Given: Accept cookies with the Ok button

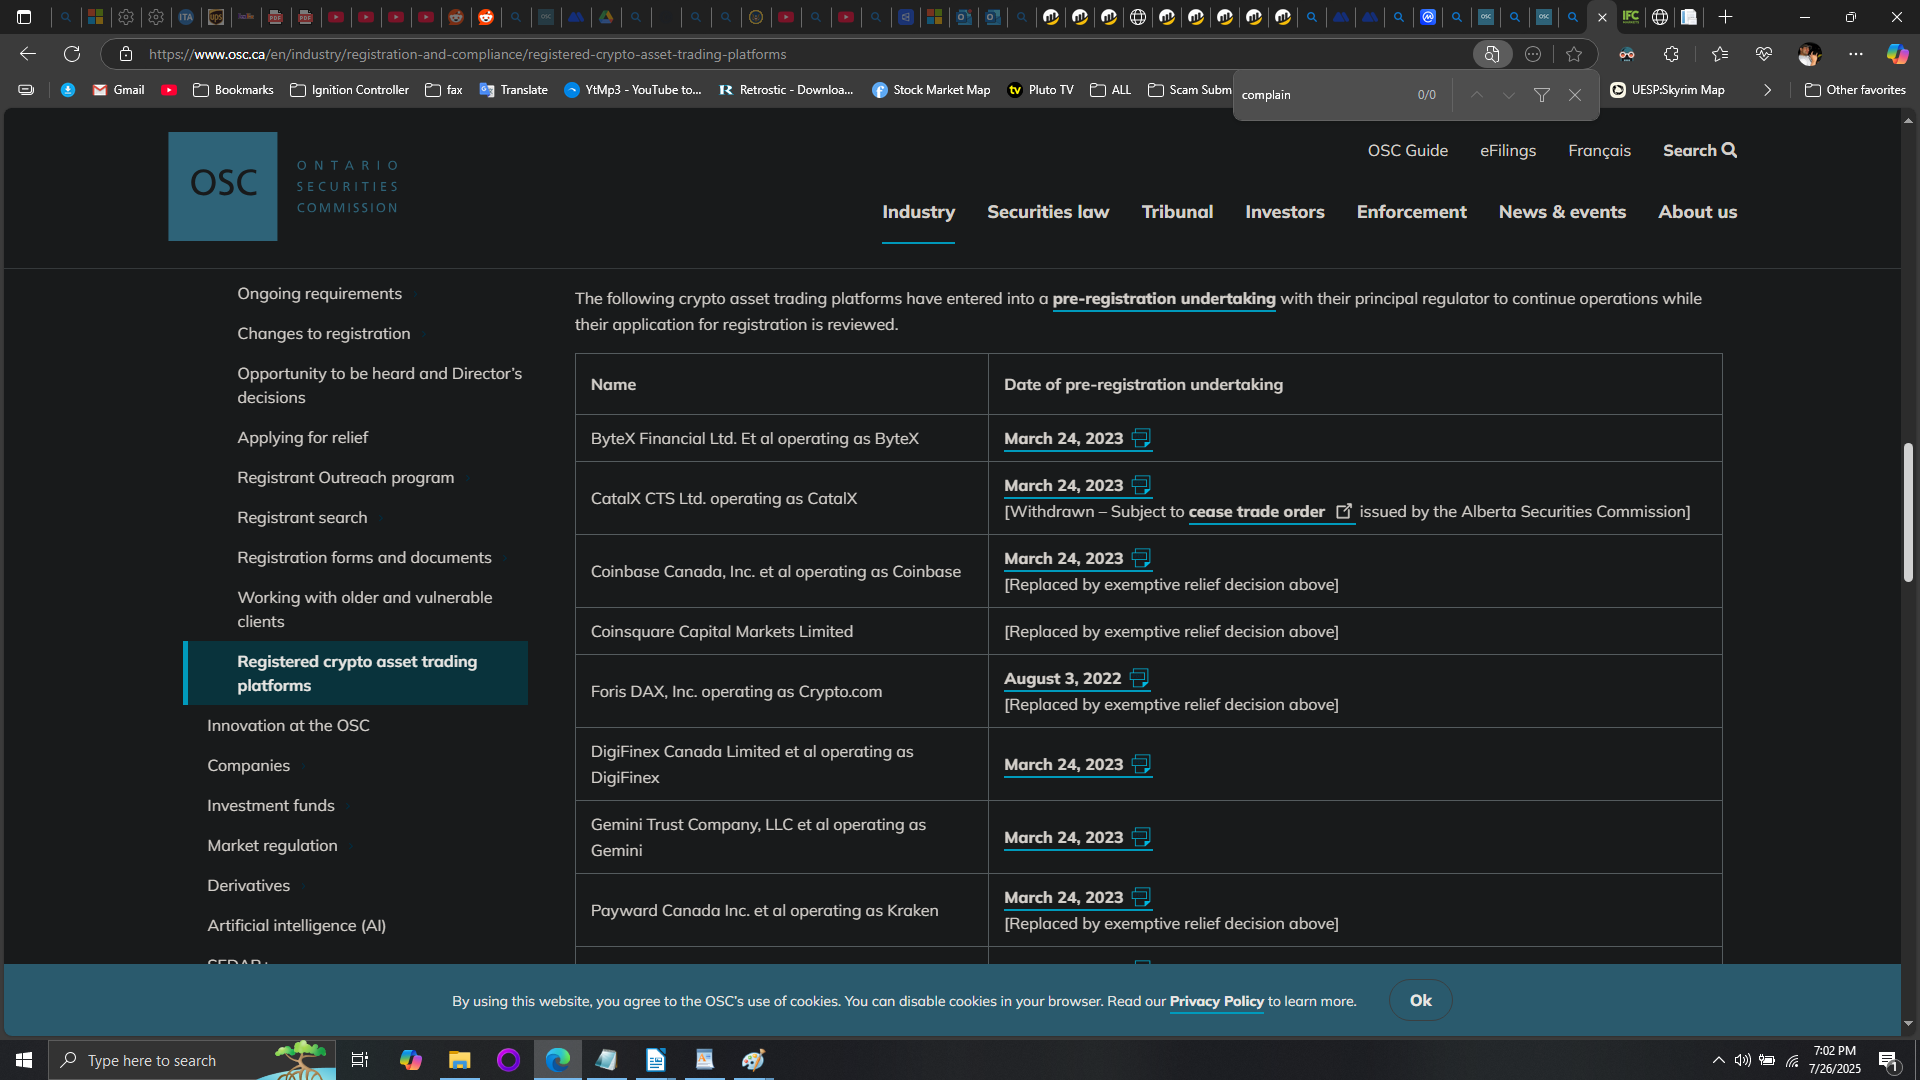Looking at the screenshot, I should tap(1420, 1001).
